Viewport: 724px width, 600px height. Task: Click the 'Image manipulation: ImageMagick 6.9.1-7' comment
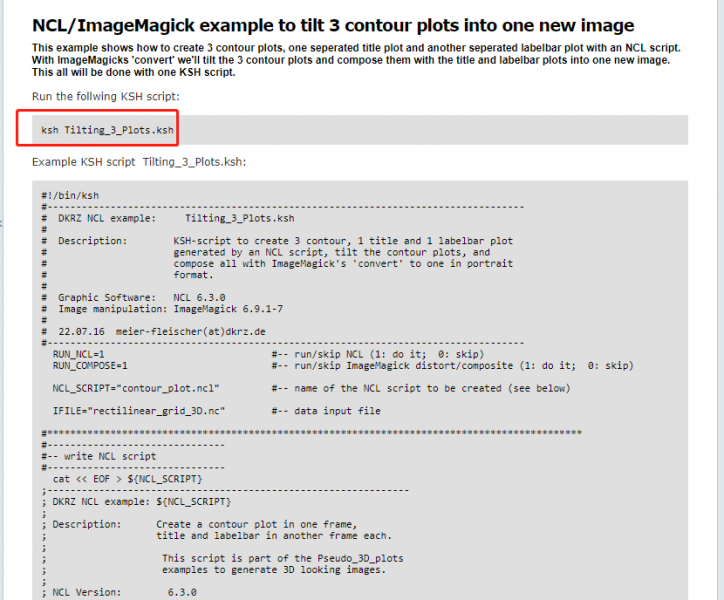point(170,309)
